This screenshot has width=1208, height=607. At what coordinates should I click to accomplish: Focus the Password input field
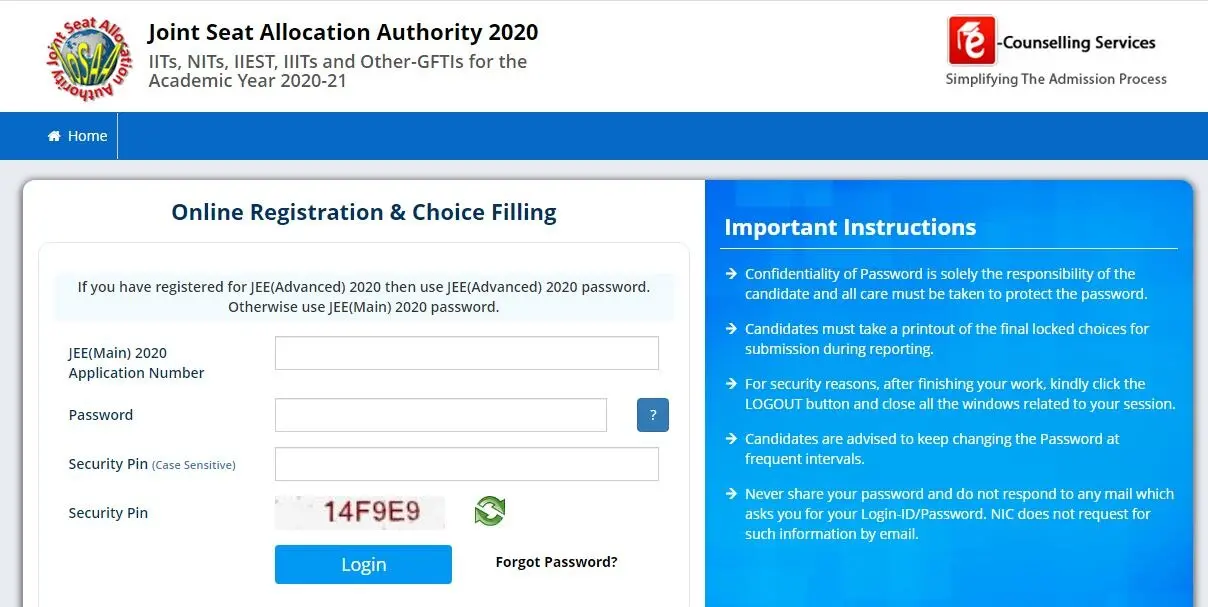tap(440, 415)
